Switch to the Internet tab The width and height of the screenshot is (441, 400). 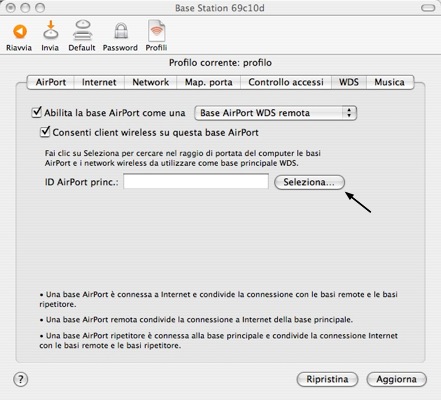99,82
